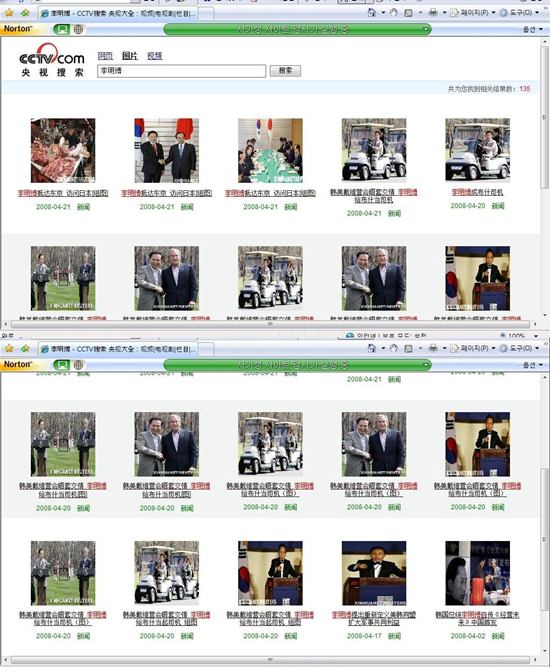Open 페이지(P) menu in top window

click(x=474, y=13)
